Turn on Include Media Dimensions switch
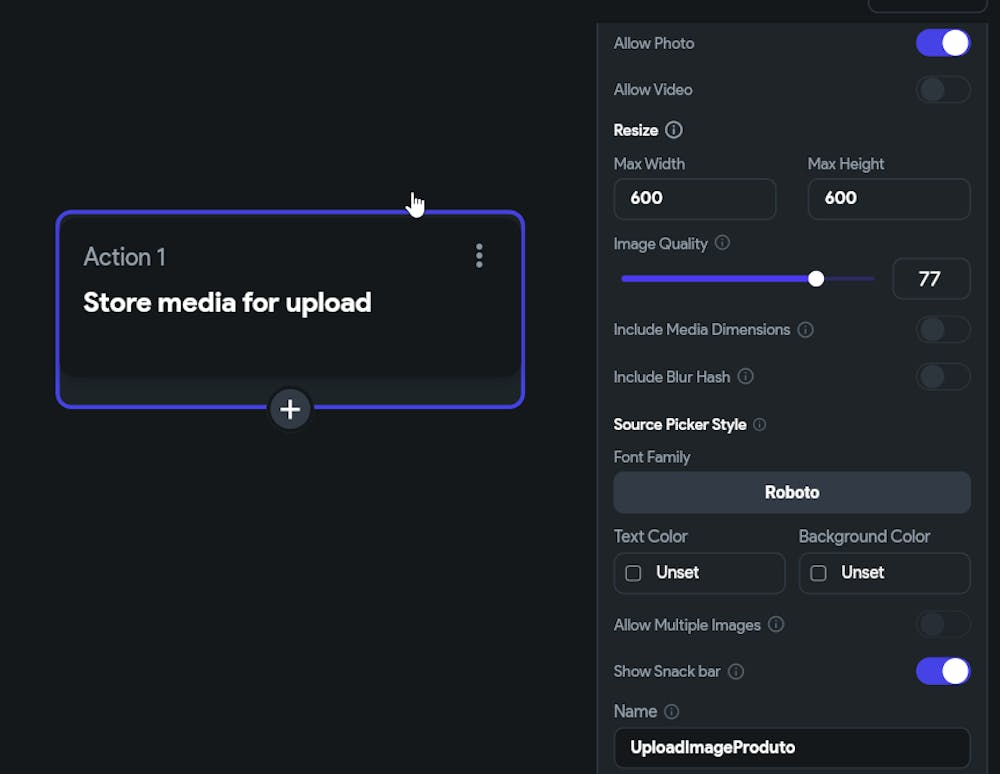This screenshot has width=1000, height=774. [943, 330]
